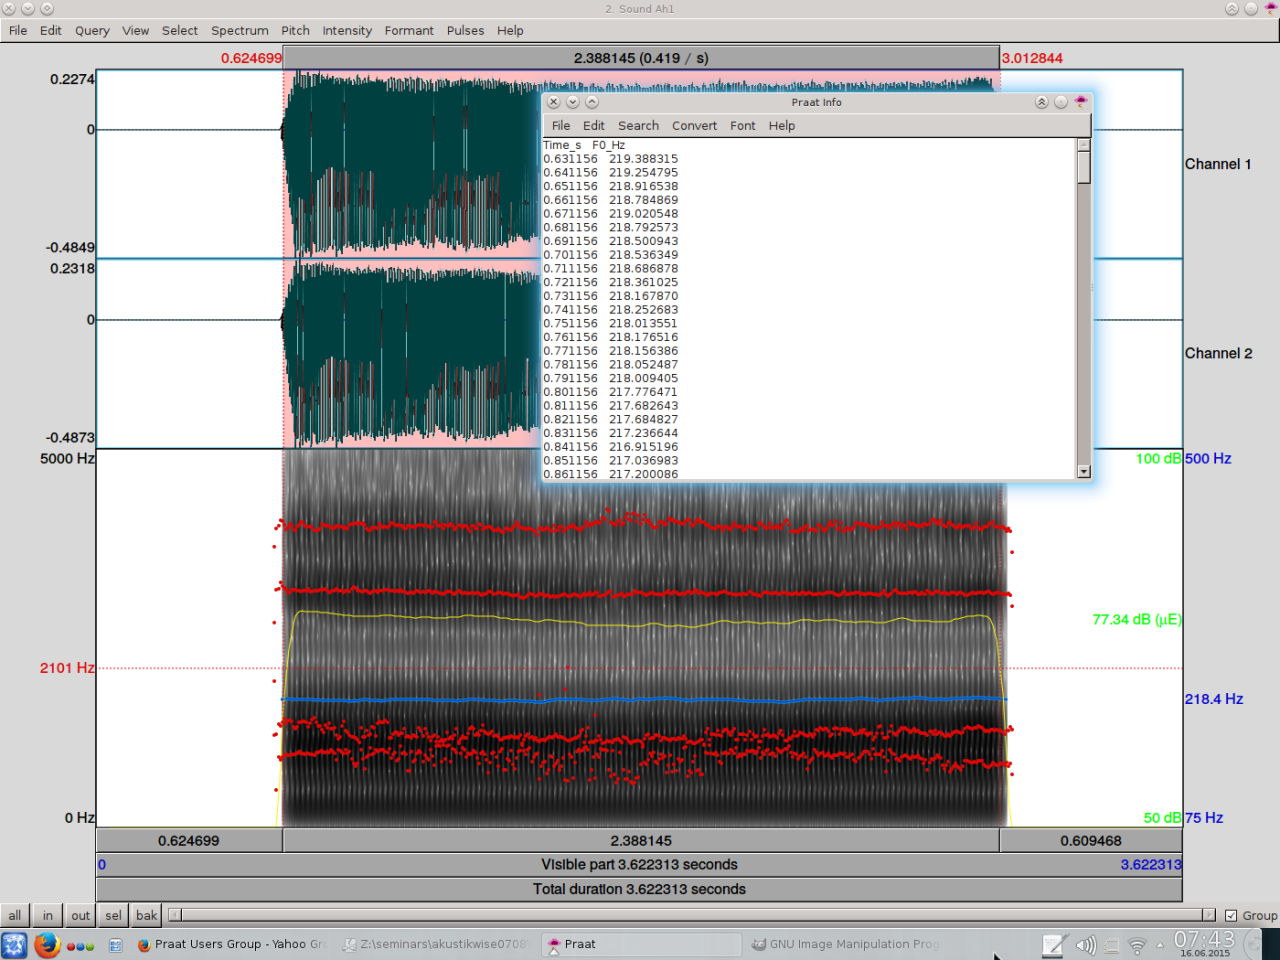Click the activity pager dots icon

80,945
